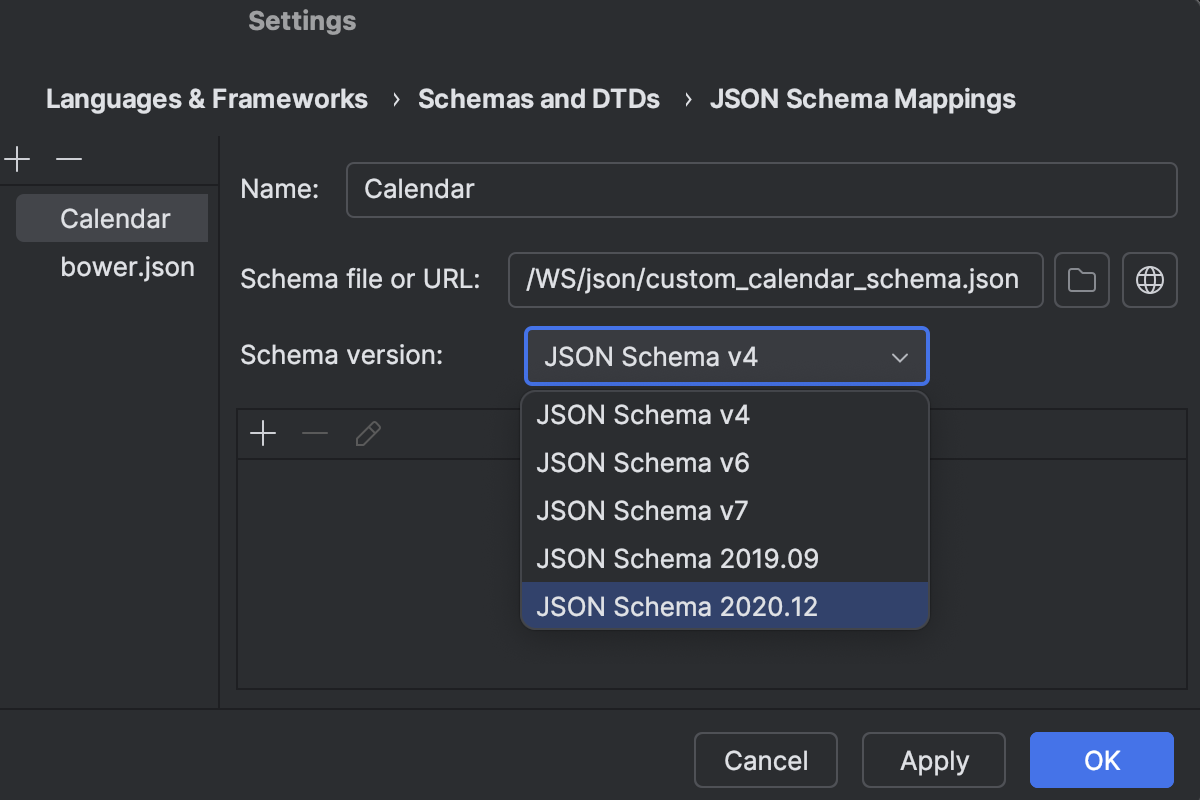This screenshot has width=1200, height=800.
Task: Click the remove mapping minus icon
Action: [315, 433]
